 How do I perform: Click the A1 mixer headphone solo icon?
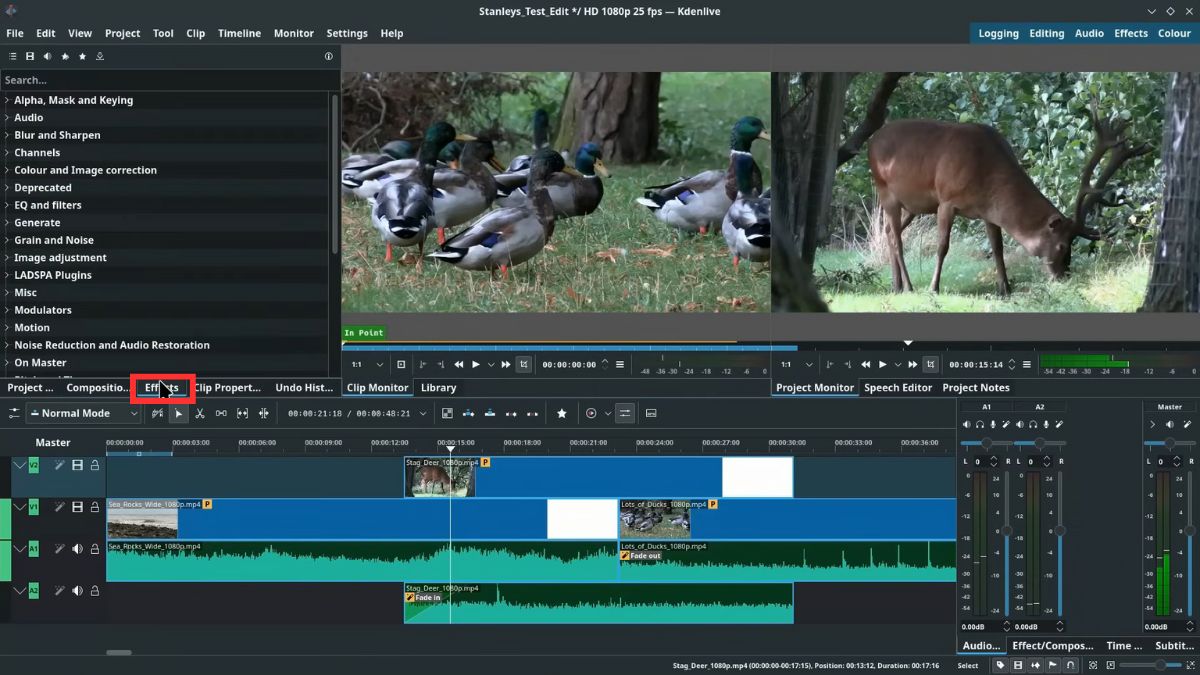(980, 425)
